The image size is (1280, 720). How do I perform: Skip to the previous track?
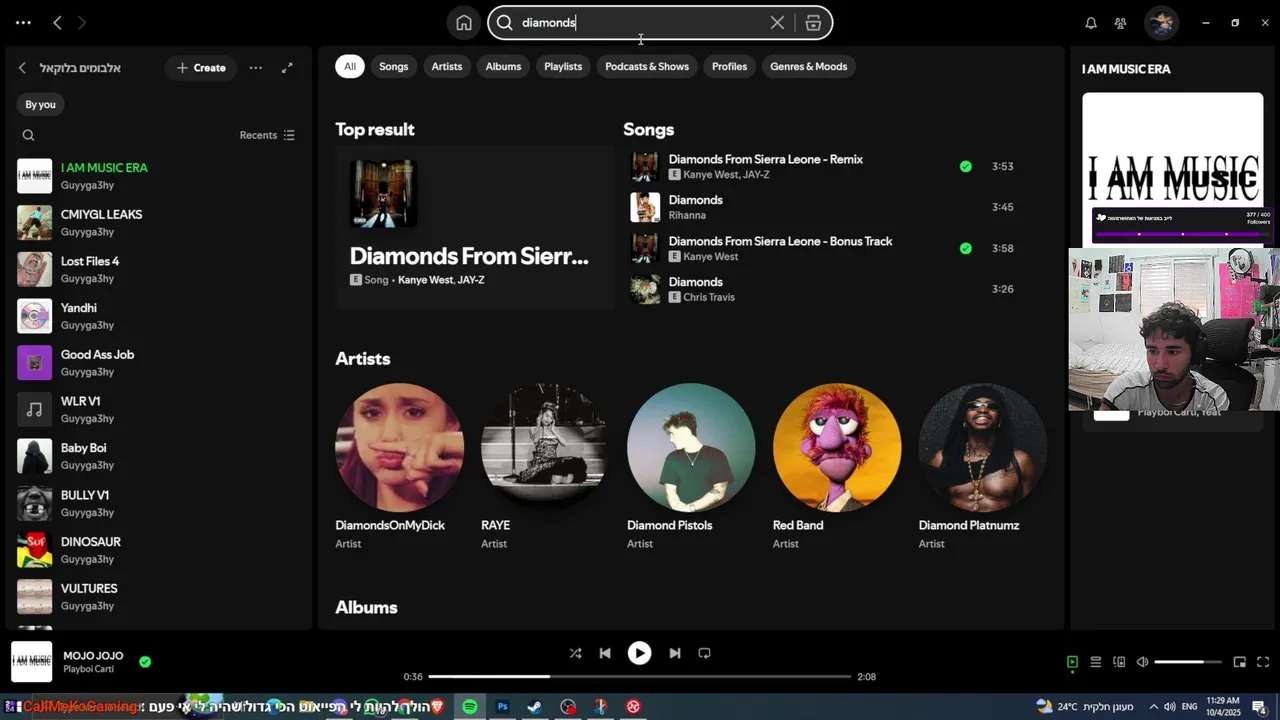(605, 653)
